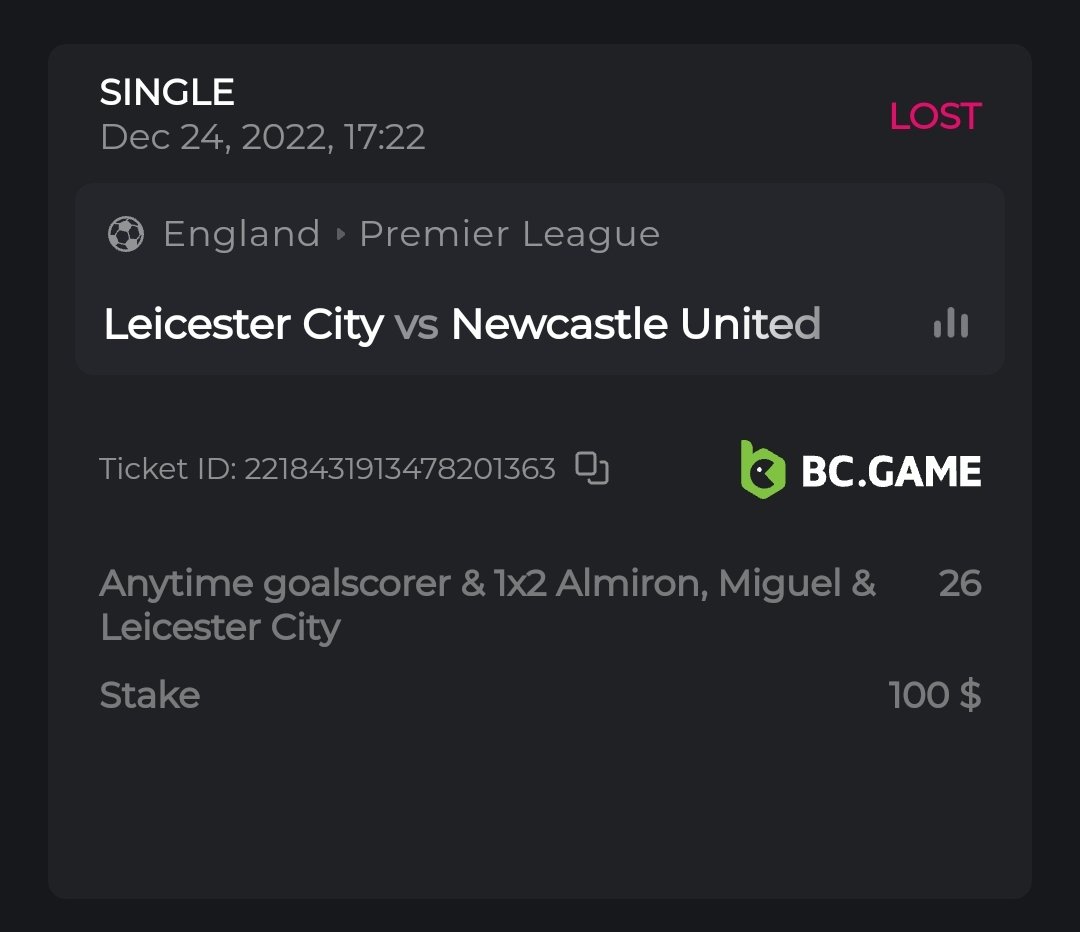Image resolution: width=1080 pixels, height=932 pixels.
Task: Click the odds value 26
Action: tap(960, 584)
